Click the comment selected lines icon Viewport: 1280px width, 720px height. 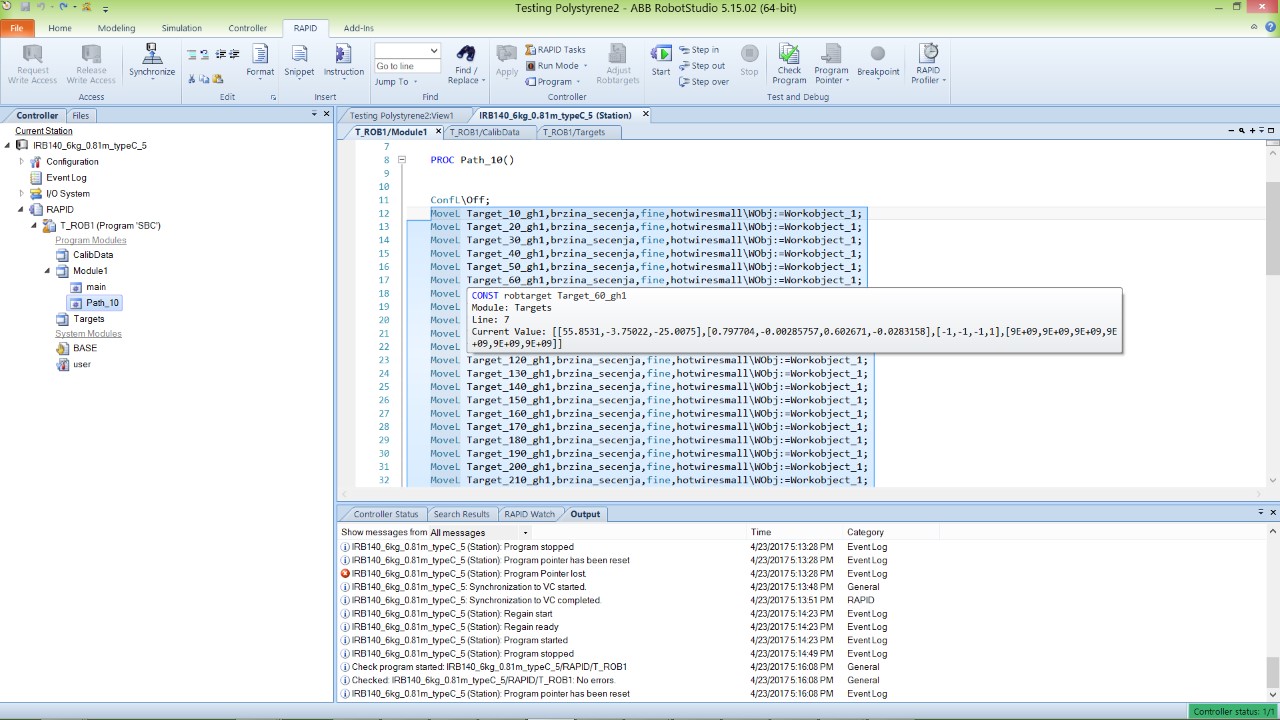click(192, 55)
